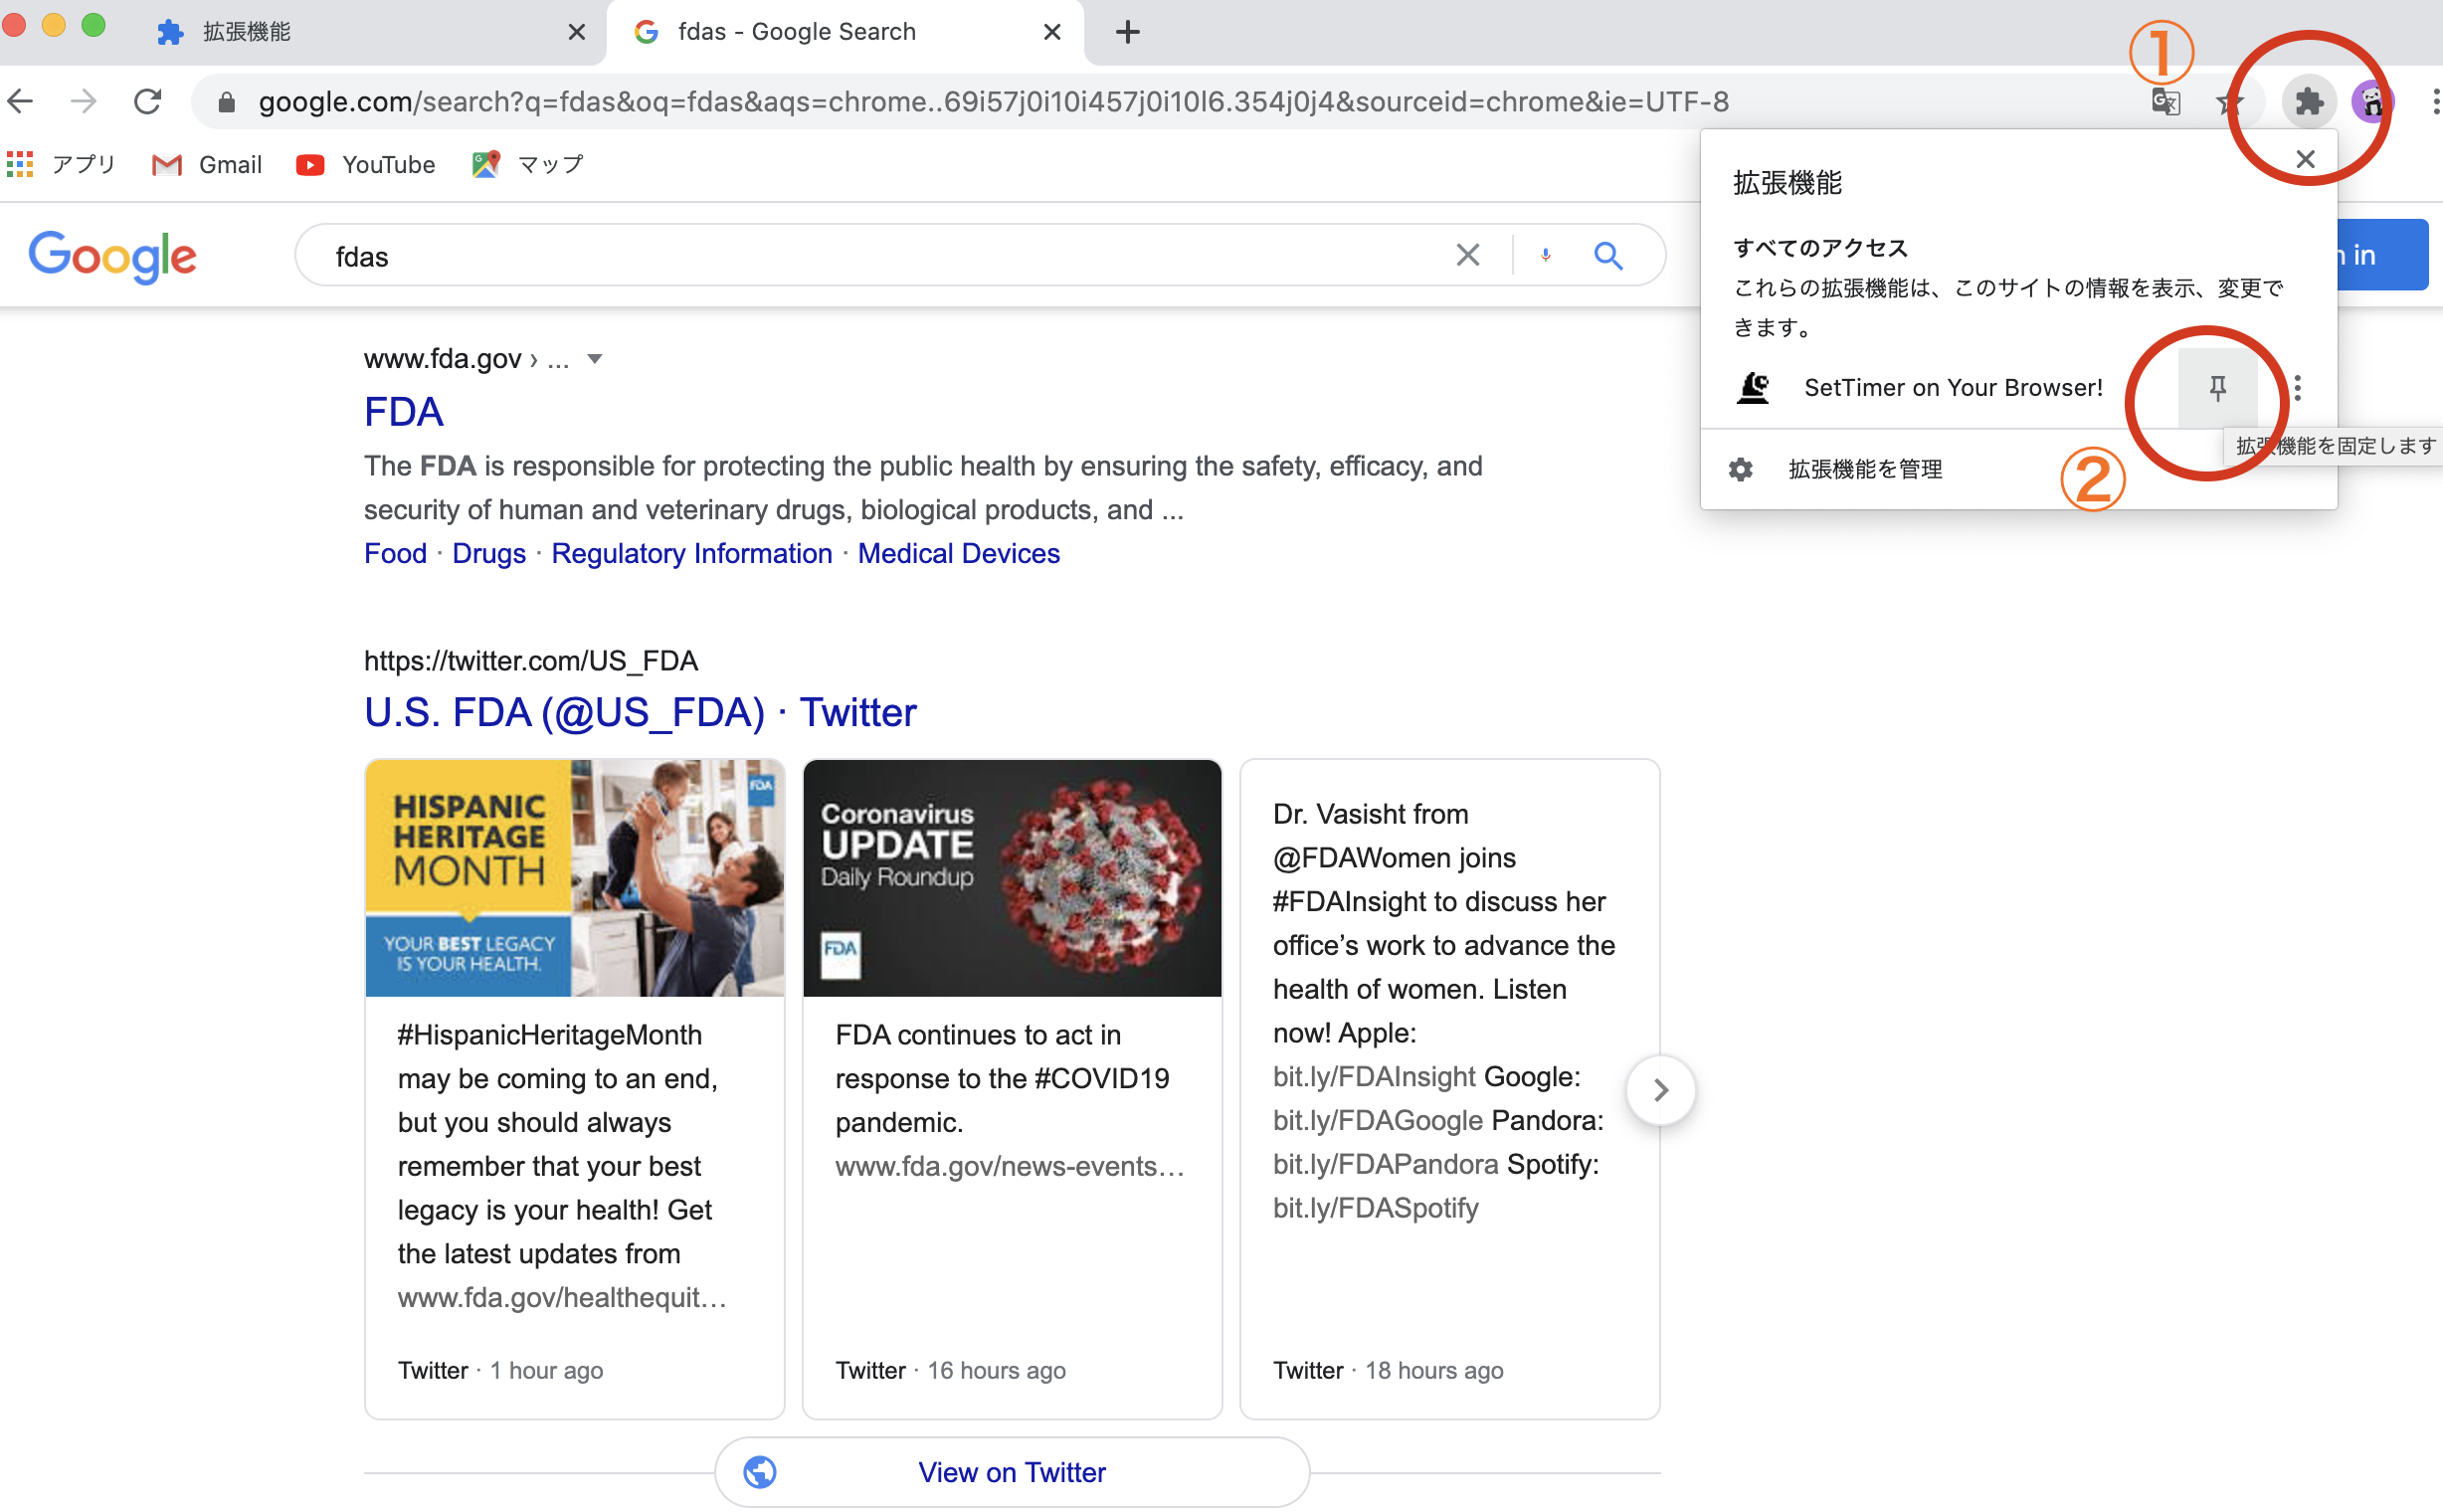Open the Medical Devices sitelink

click(958, 554)
